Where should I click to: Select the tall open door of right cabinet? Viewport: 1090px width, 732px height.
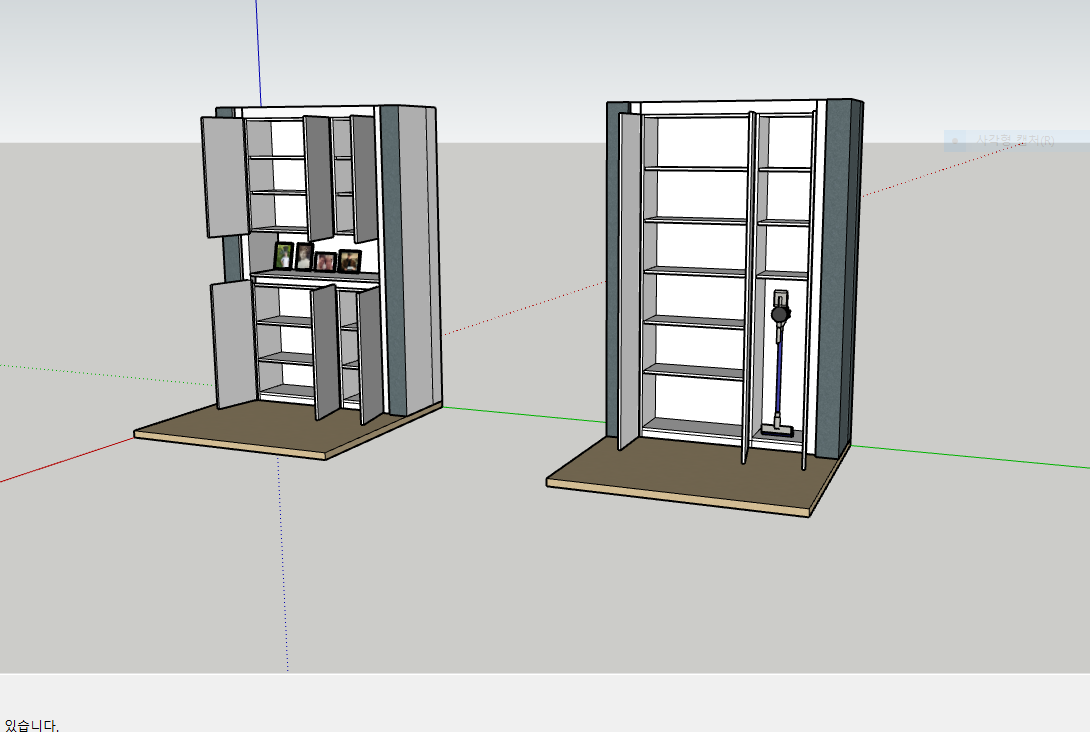pyautogui.click(x=629, y=280)
